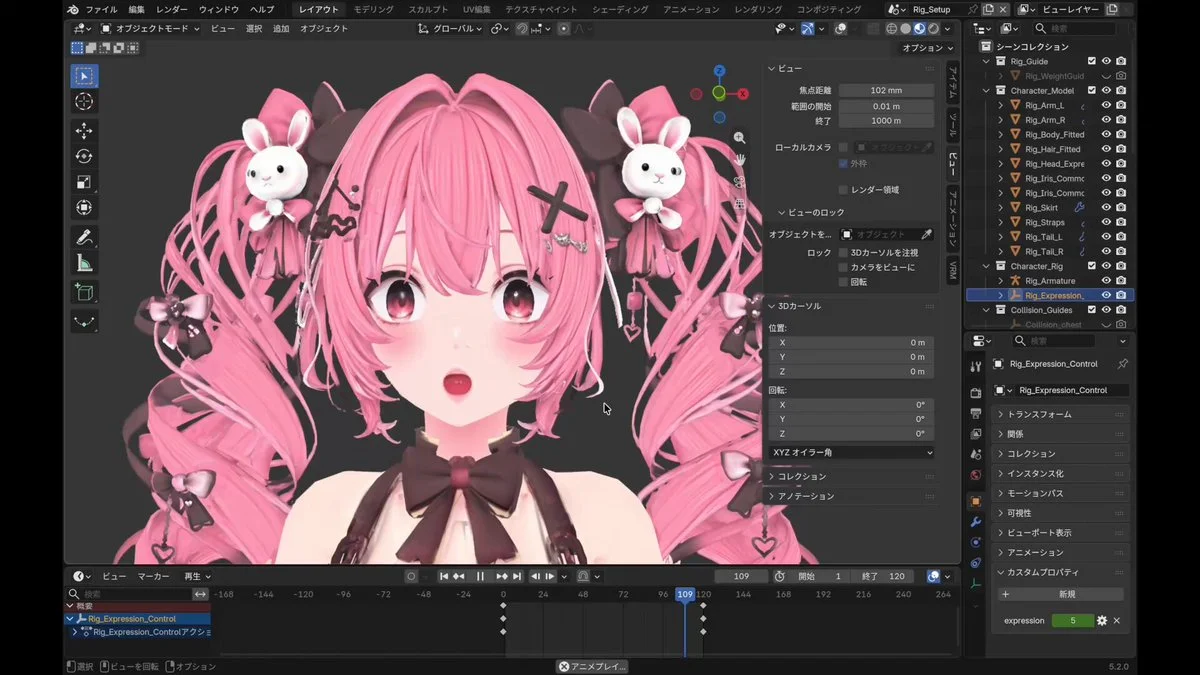This screenshot has height=675, width=1200.
Task: Pause the animation playback
Action: pyautogui.click(x=480, y=576)
